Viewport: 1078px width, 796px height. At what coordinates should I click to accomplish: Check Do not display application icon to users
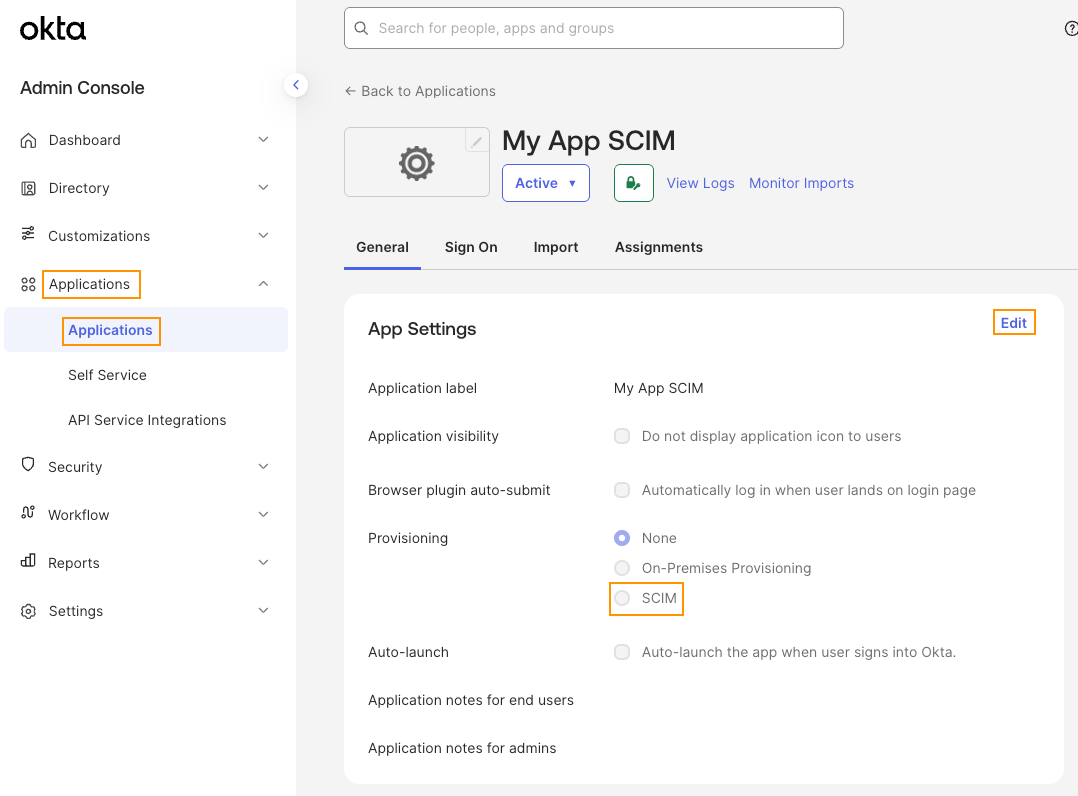tap(622, 436)
